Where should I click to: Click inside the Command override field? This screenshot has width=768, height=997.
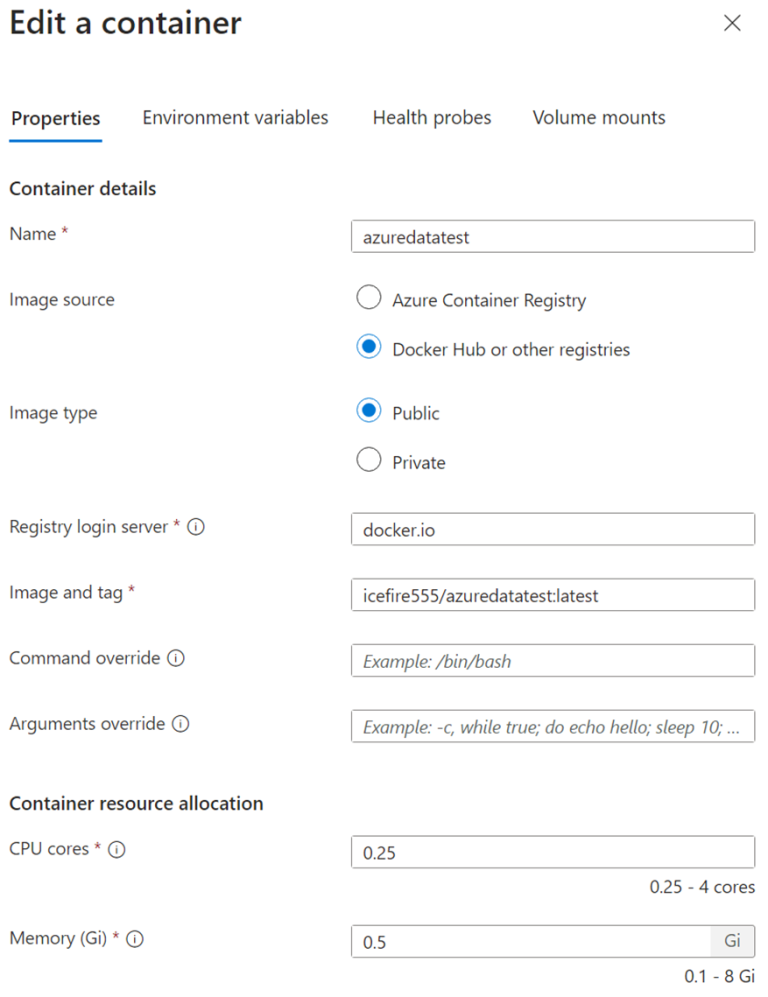[x=553, y=660]
